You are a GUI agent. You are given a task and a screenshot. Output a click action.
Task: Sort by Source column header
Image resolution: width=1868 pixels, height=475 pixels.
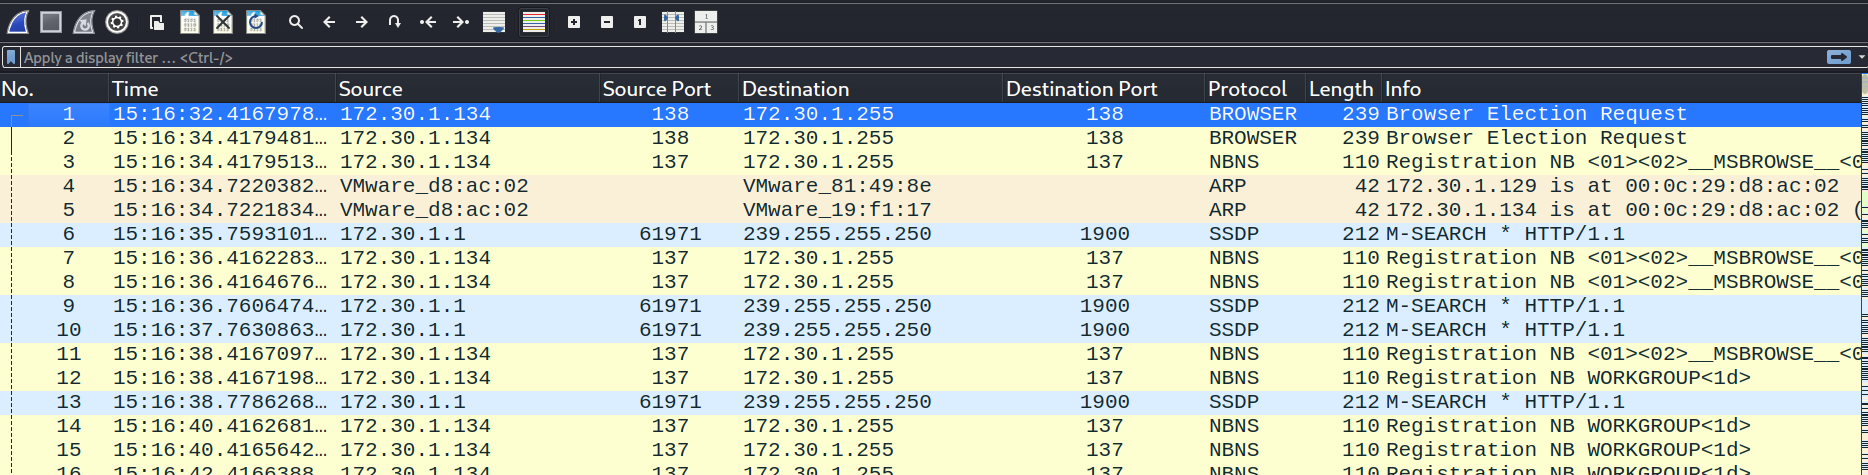click(467, 89)
